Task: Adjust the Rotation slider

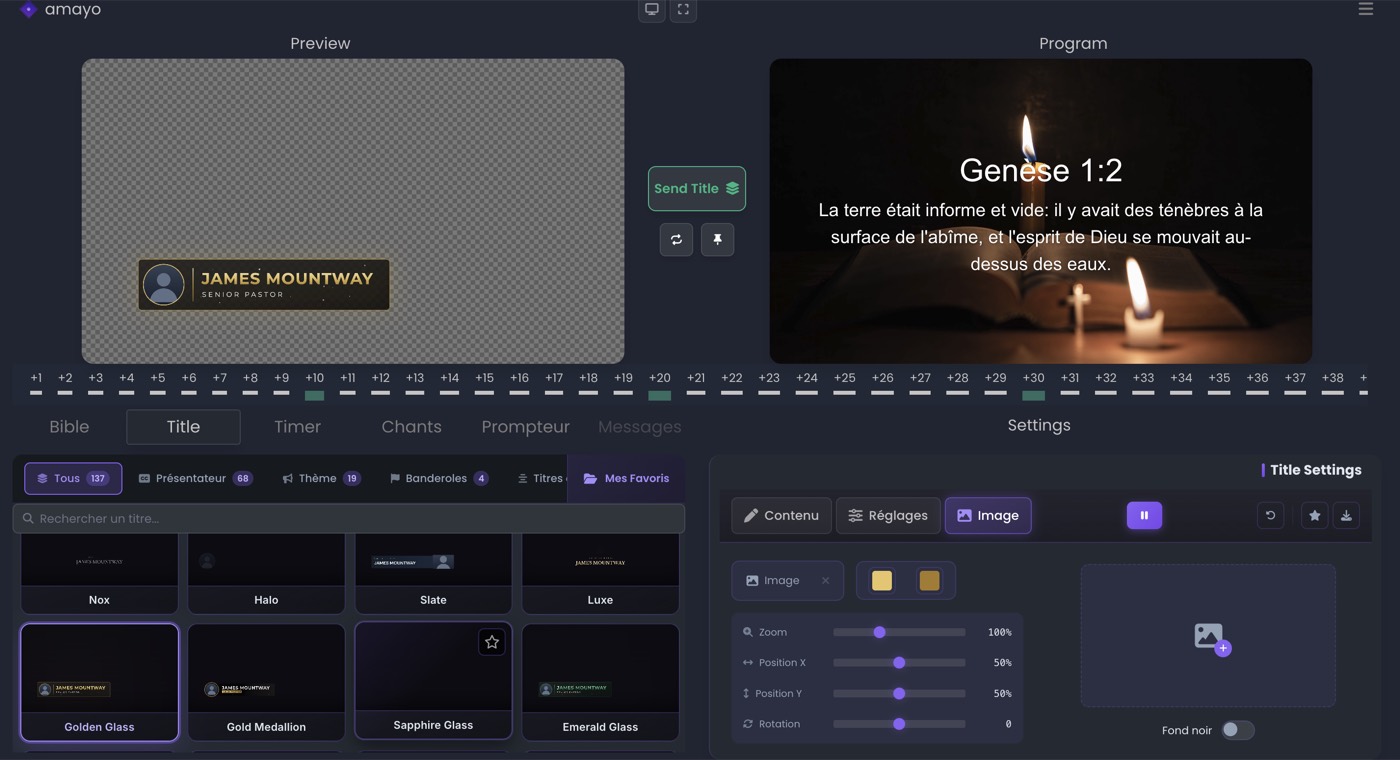Action: point(899,724)
